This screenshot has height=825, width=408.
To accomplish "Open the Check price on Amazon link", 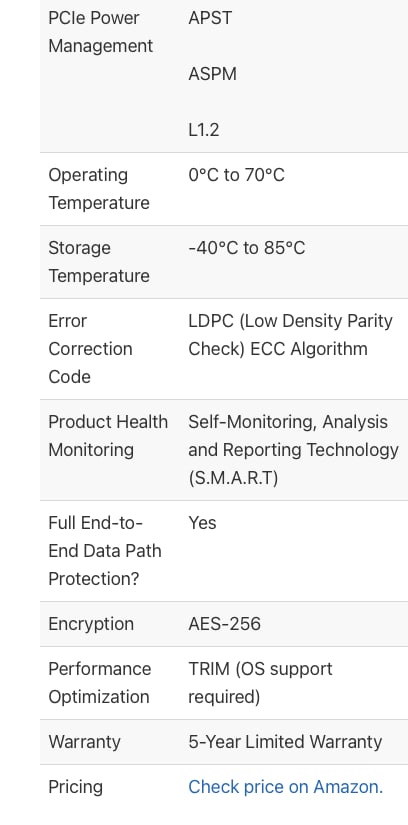I will (285, 787).
